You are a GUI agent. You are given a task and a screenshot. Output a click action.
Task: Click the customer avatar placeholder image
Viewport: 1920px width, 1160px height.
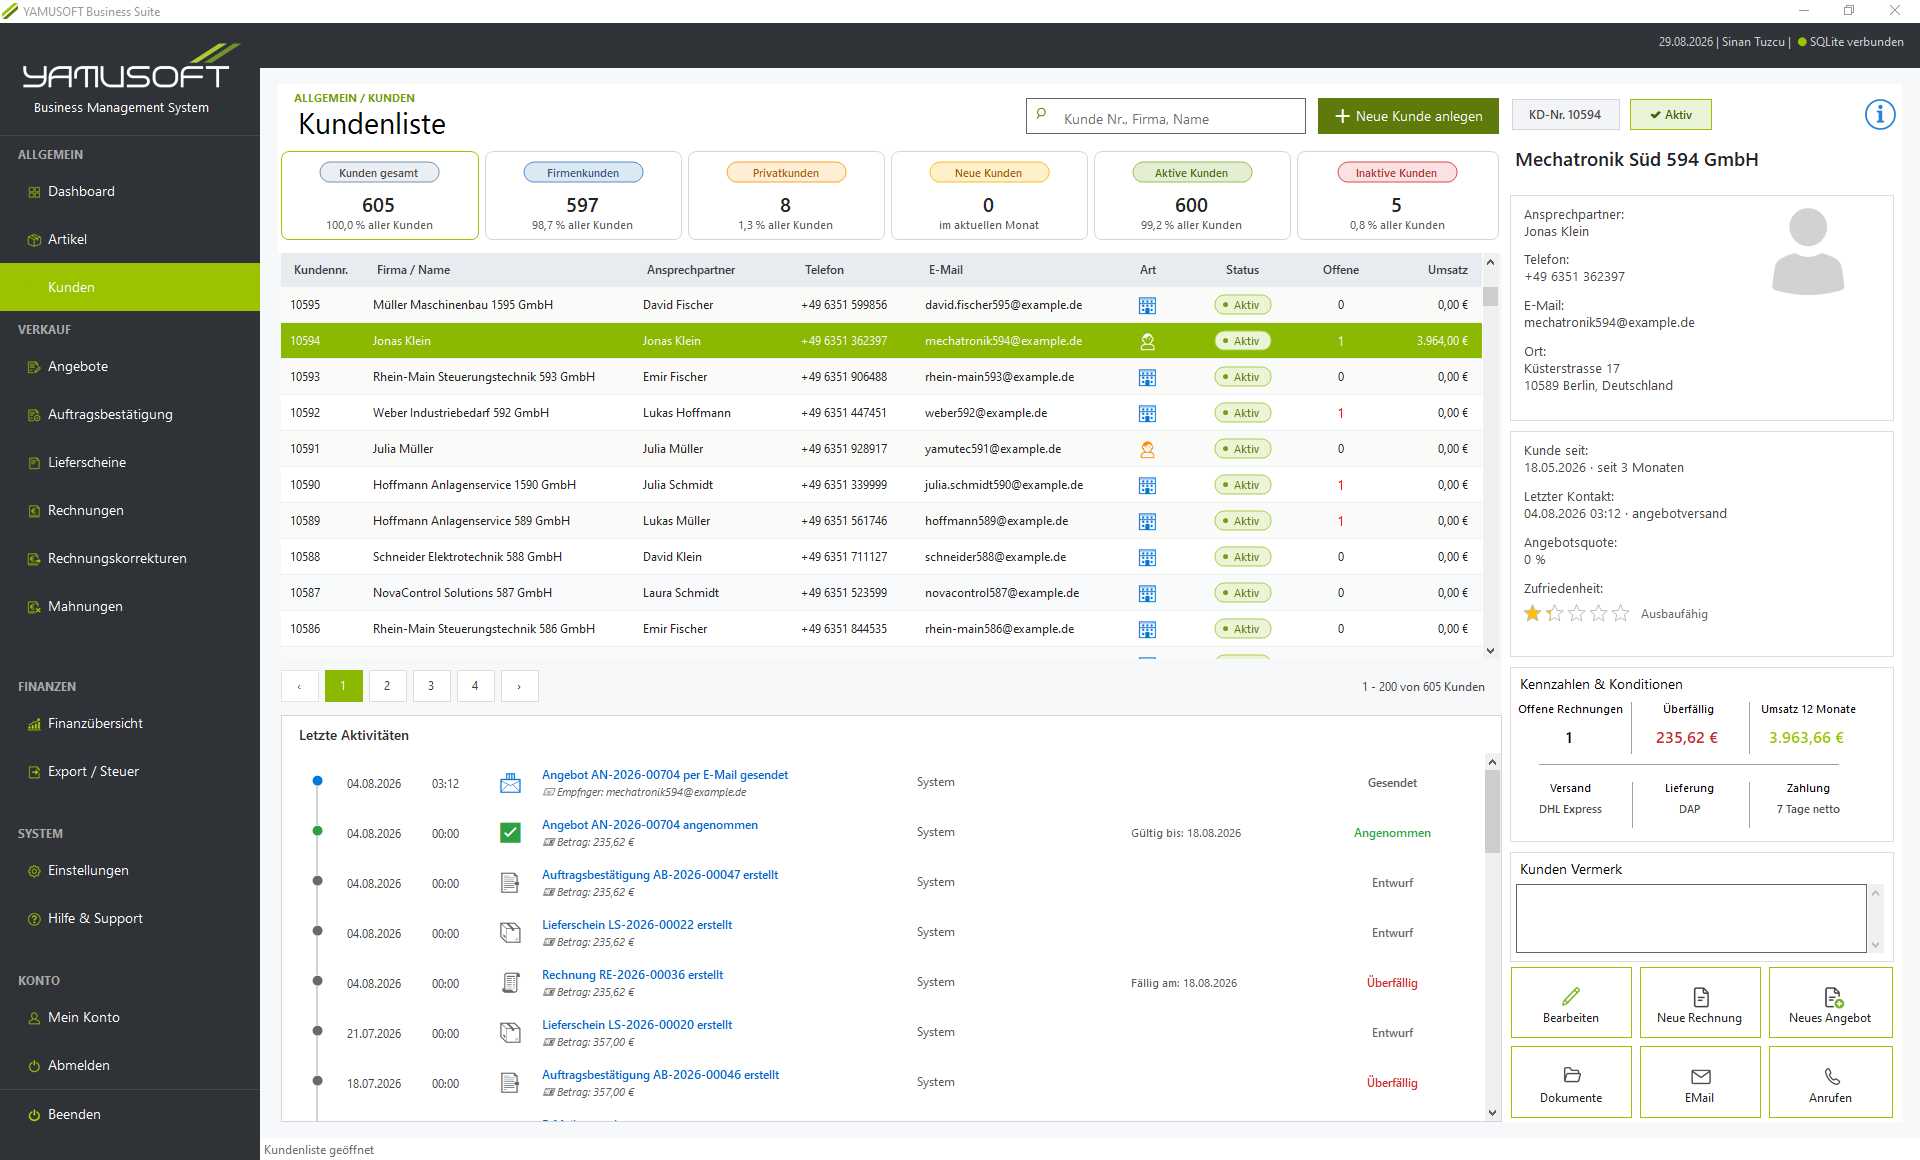(x=1807, y=251)
